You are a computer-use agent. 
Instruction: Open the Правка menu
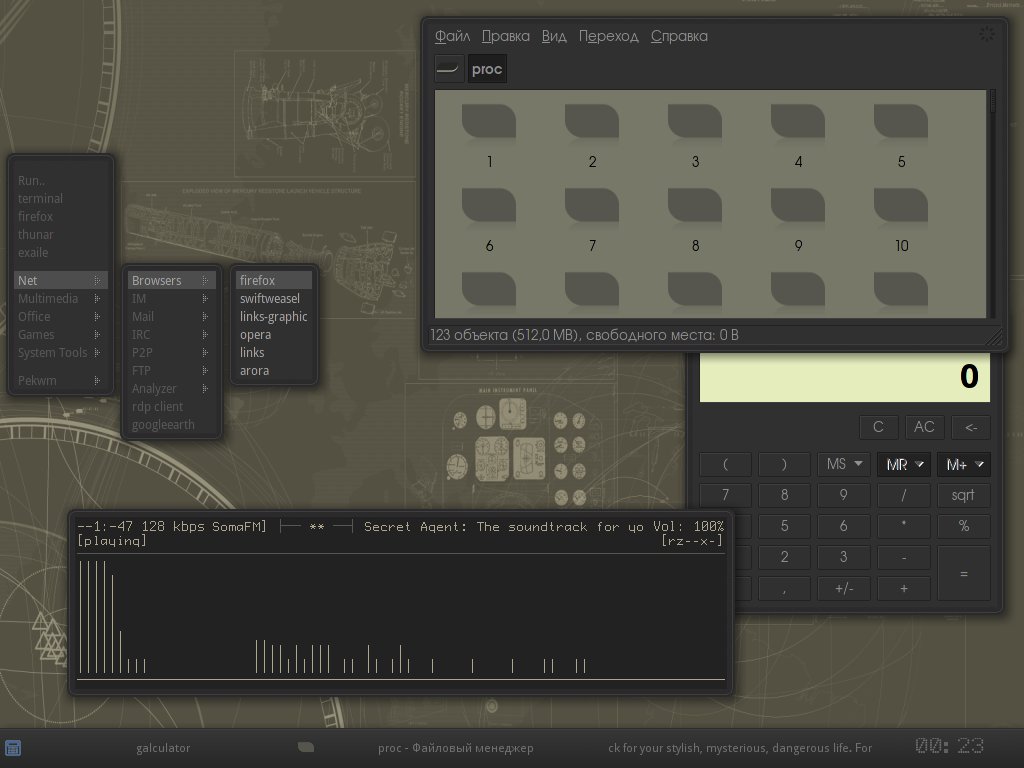click(x=505, y=36)
